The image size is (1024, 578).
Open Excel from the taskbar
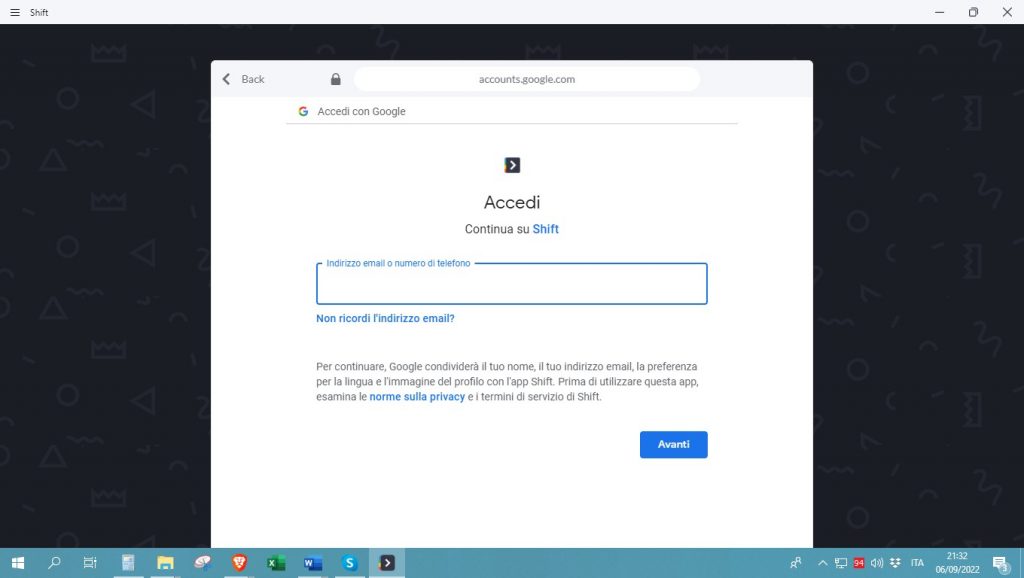pyautogui.click(x=276, y=563)
